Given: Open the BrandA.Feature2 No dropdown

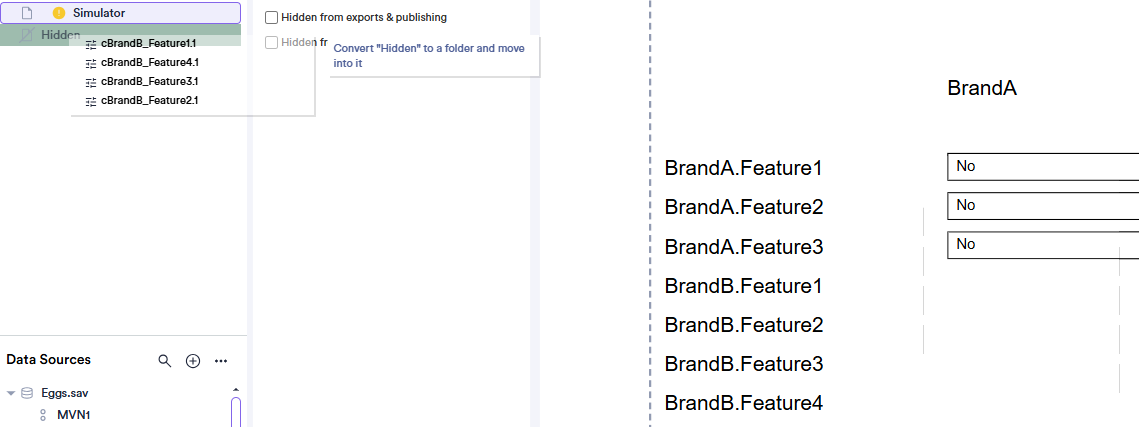Looking at the screenshot, I should click(1043, 206).
